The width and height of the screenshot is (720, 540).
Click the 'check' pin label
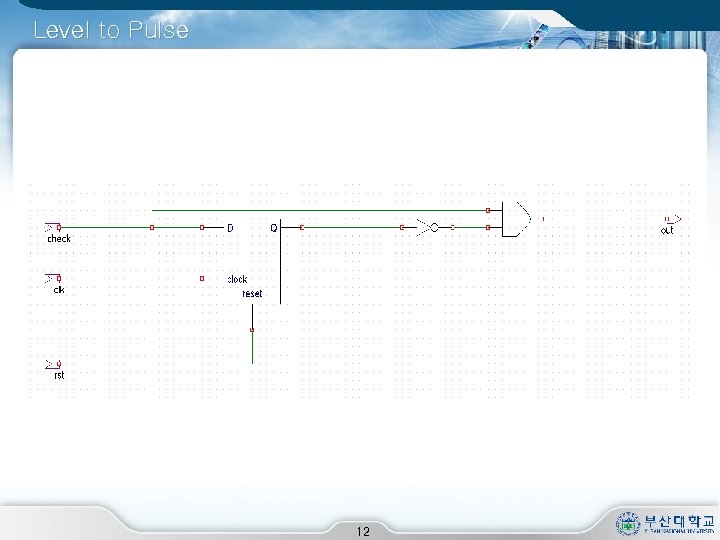59,239
